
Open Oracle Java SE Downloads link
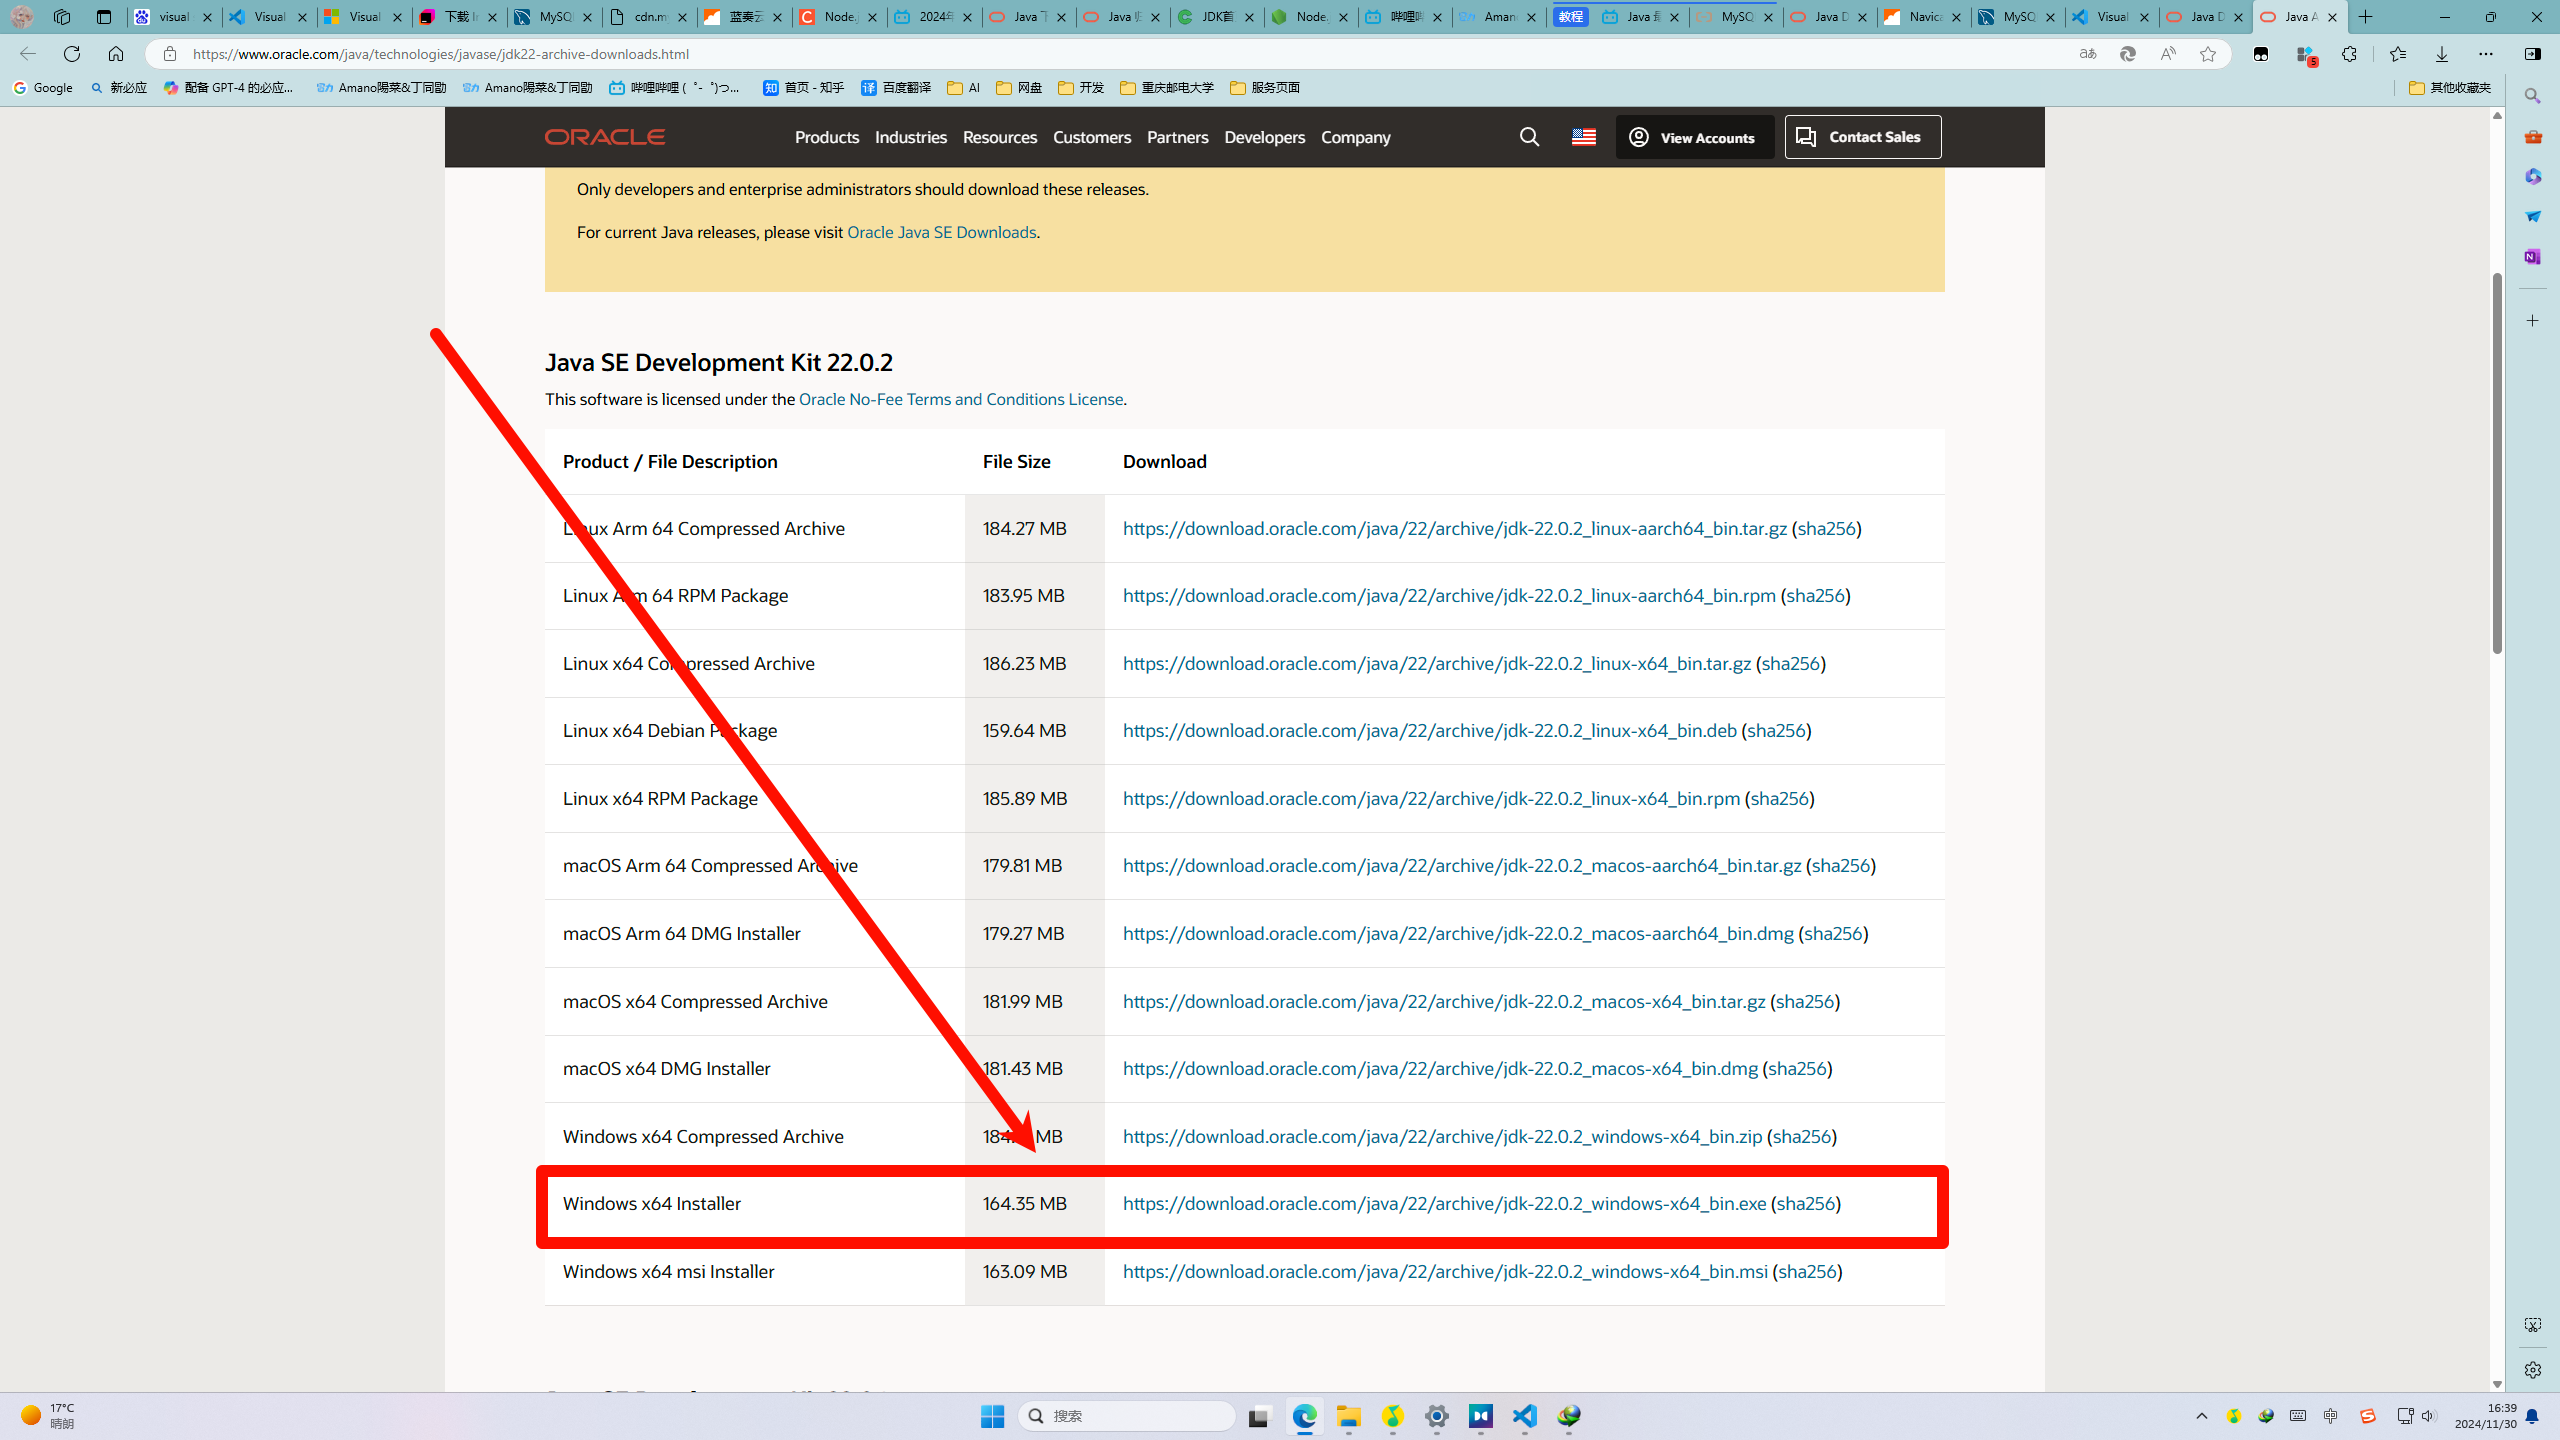click(x=941, y=232)
